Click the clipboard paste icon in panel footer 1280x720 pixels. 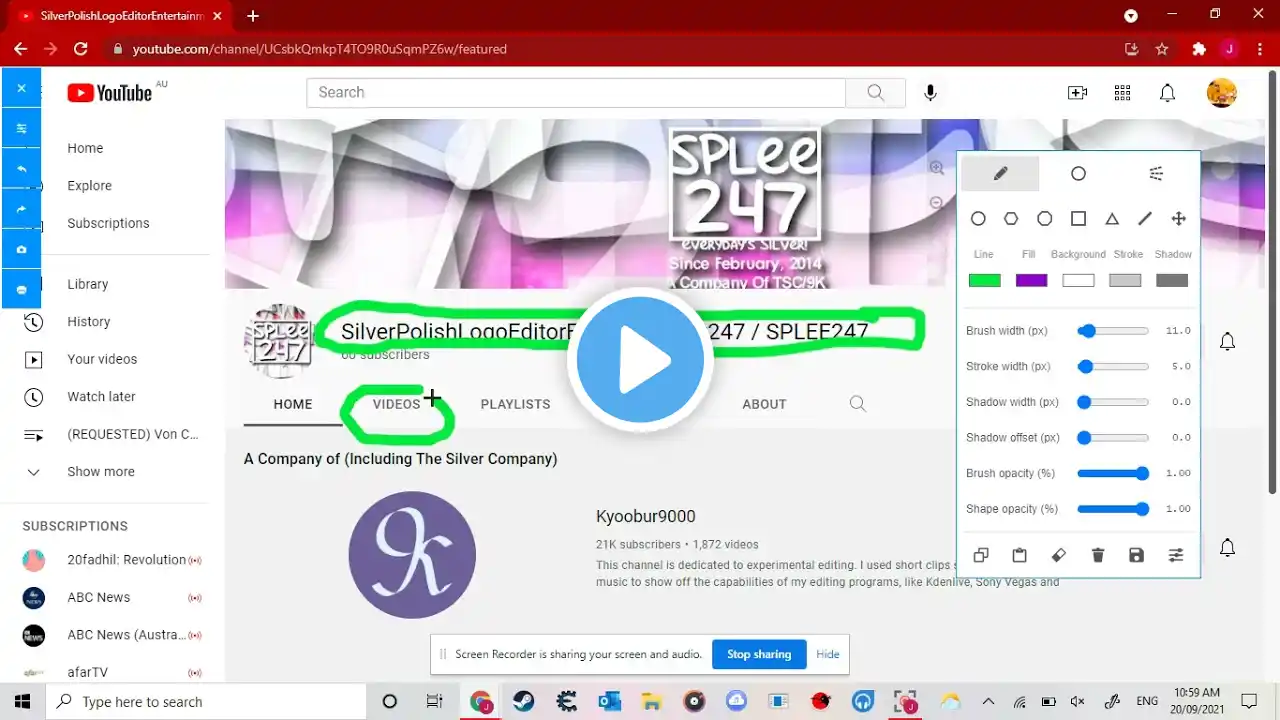click(1020, 555)
